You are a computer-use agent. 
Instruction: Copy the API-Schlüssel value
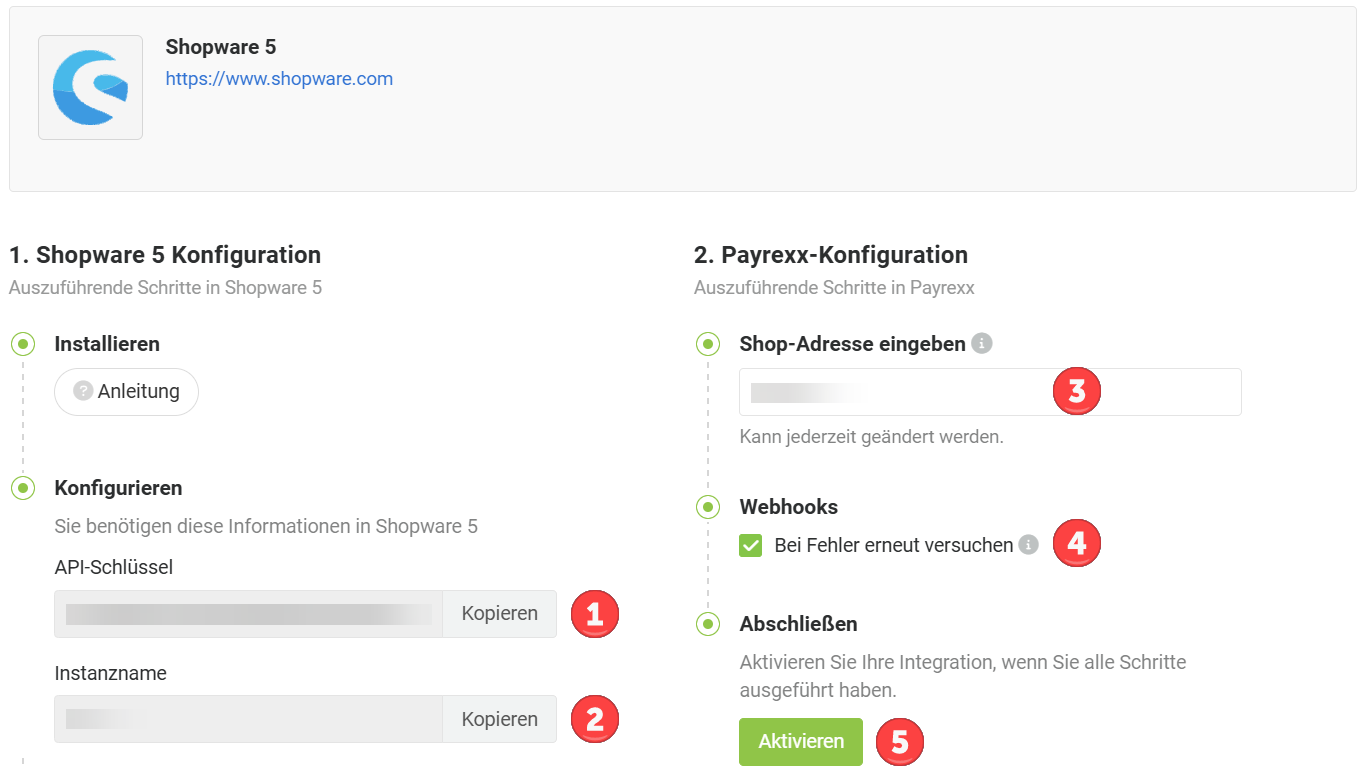coord(499,614)
